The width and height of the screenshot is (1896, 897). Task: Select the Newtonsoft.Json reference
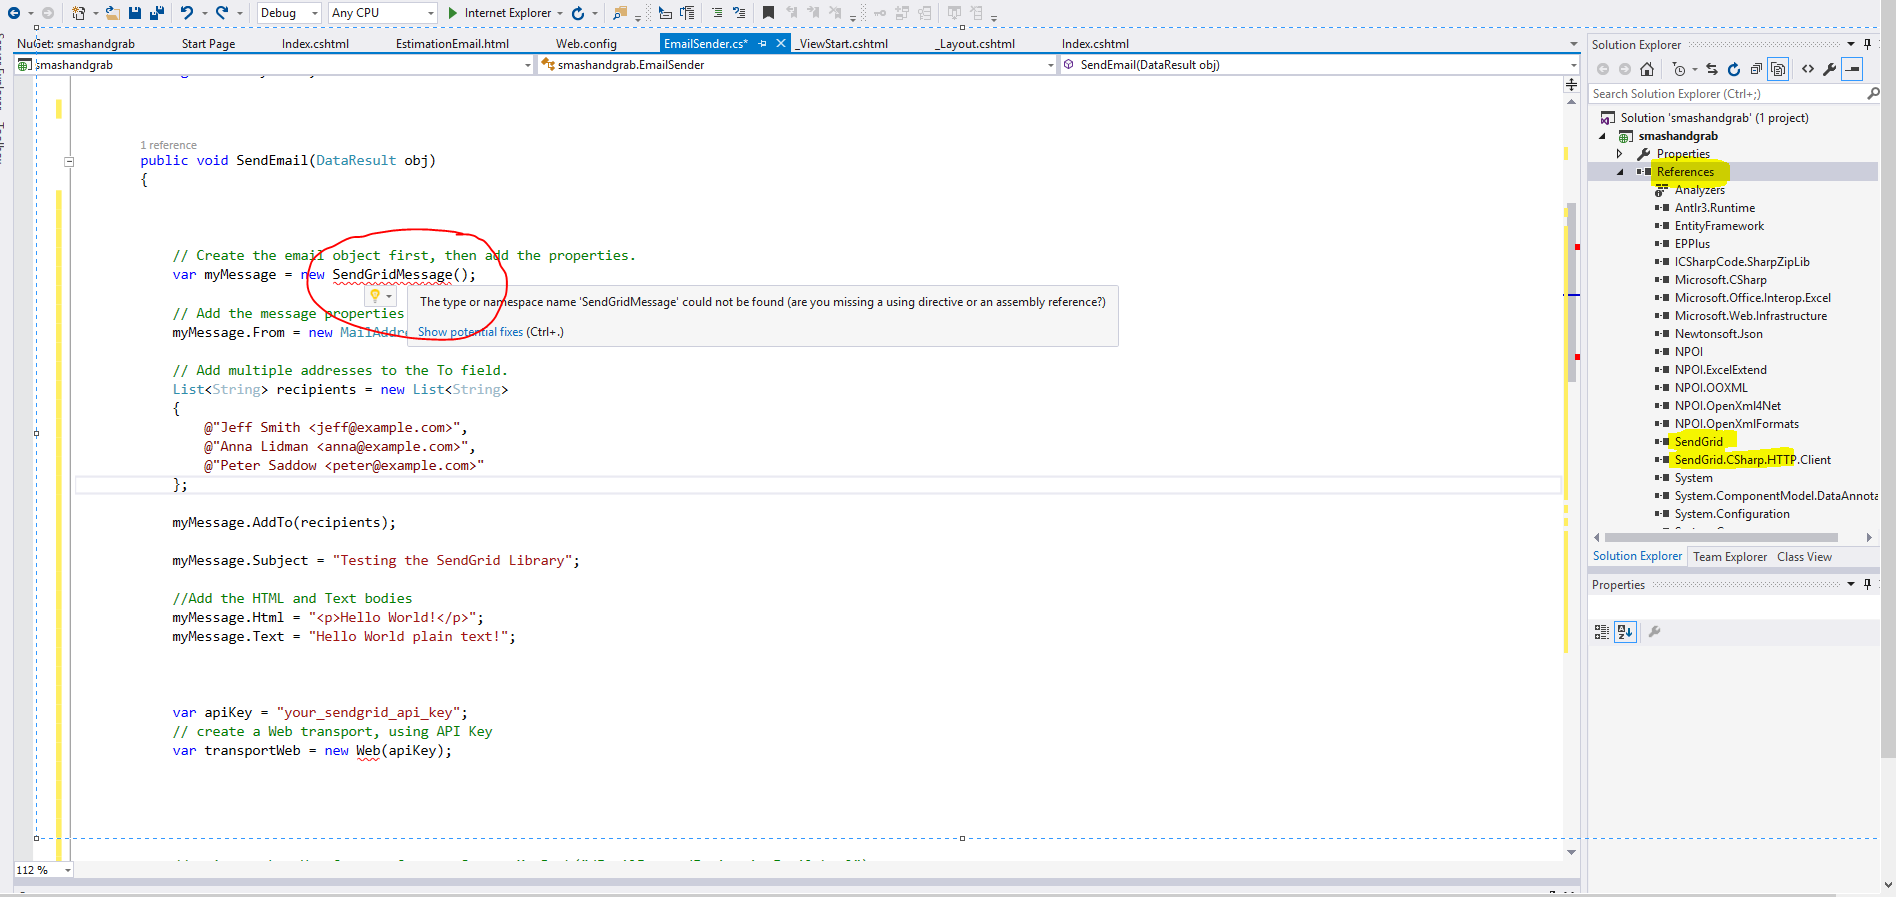point(1718,334)
